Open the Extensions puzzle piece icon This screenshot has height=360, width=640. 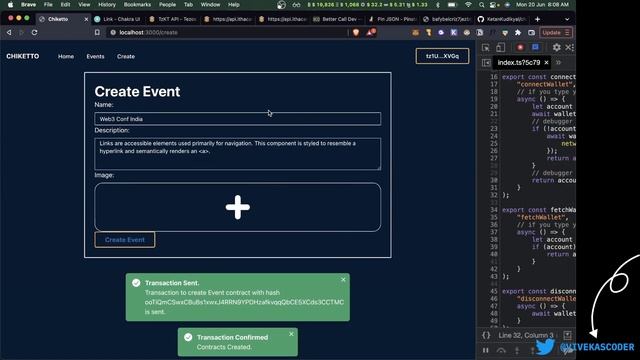[x=518, y=32]
